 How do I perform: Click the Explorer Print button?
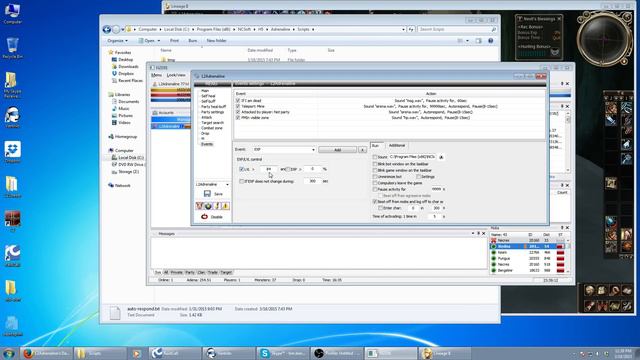[174, 41]
